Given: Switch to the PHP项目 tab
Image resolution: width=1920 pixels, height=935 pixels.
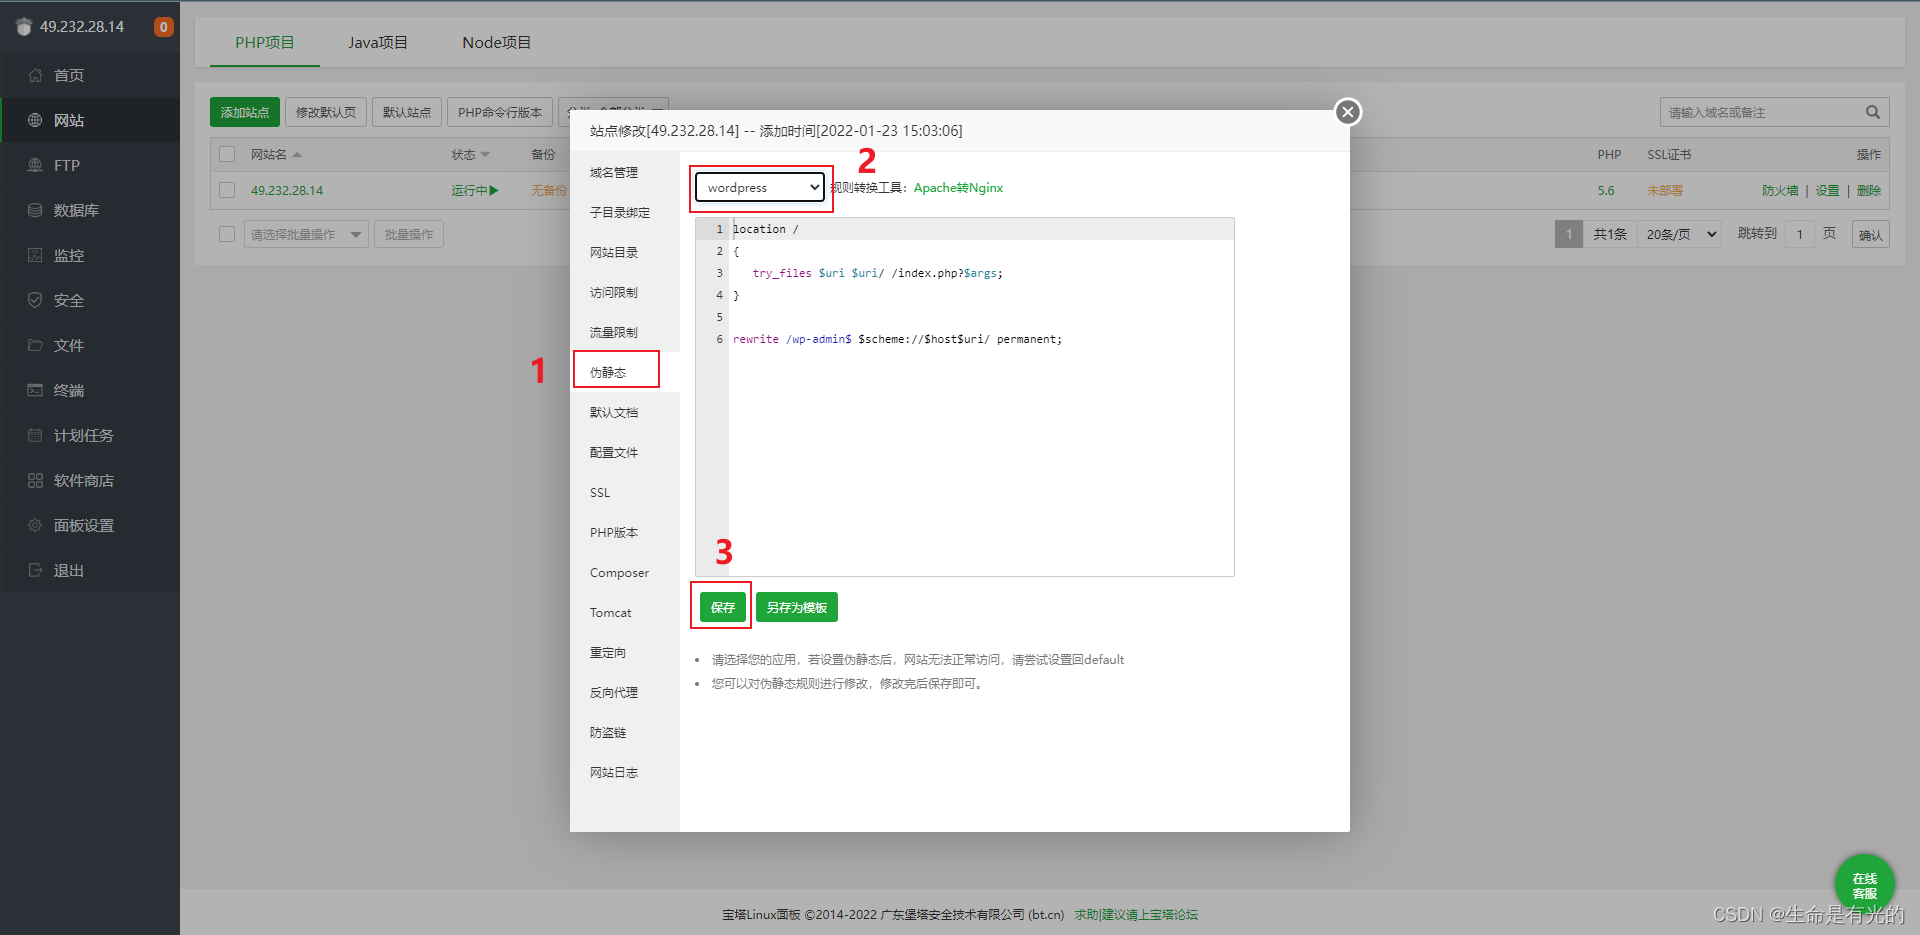Looking at the screenshot, I should (x=265, y=42).
